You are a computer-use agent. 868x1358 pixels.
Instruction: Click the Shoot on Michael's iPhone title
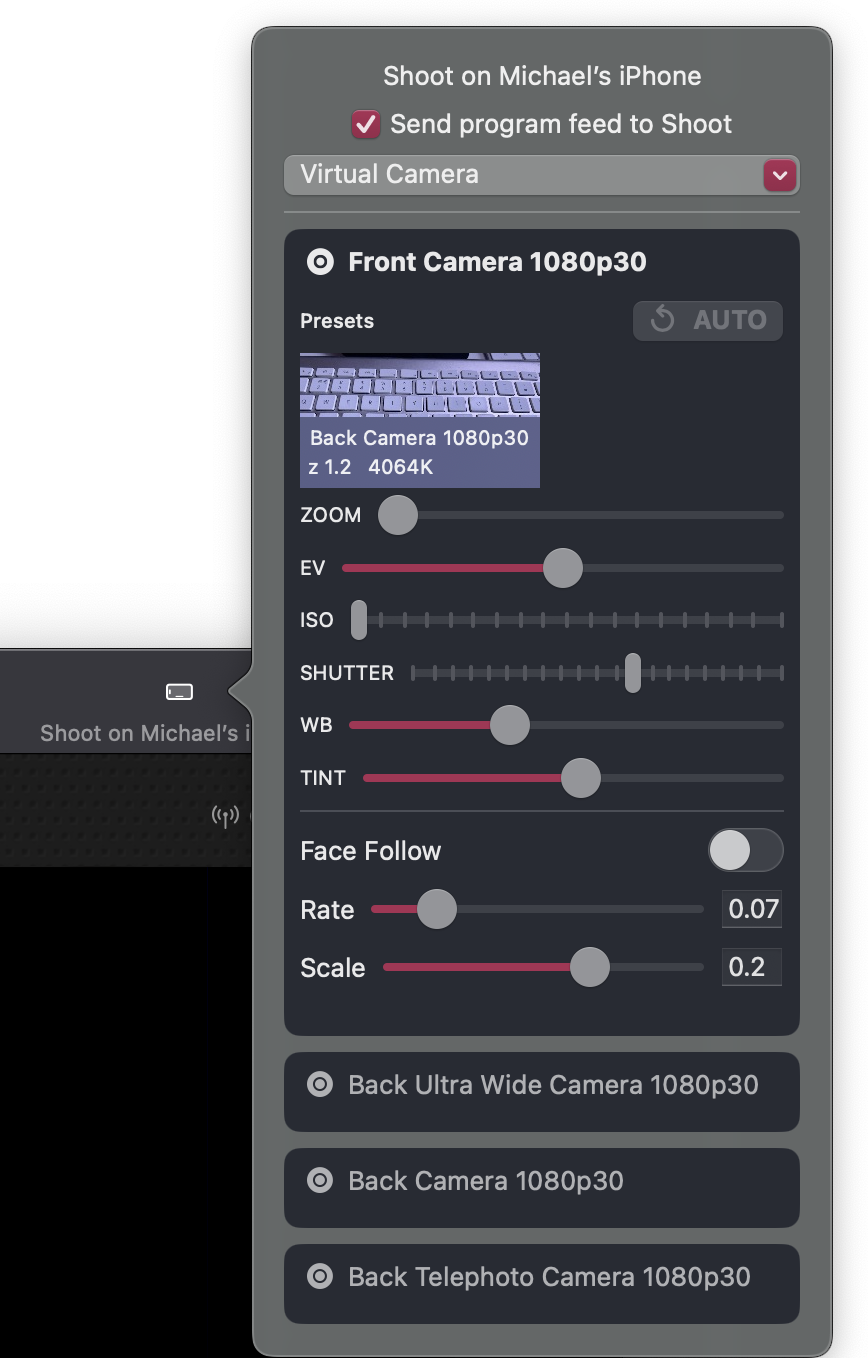click(542, 76)
